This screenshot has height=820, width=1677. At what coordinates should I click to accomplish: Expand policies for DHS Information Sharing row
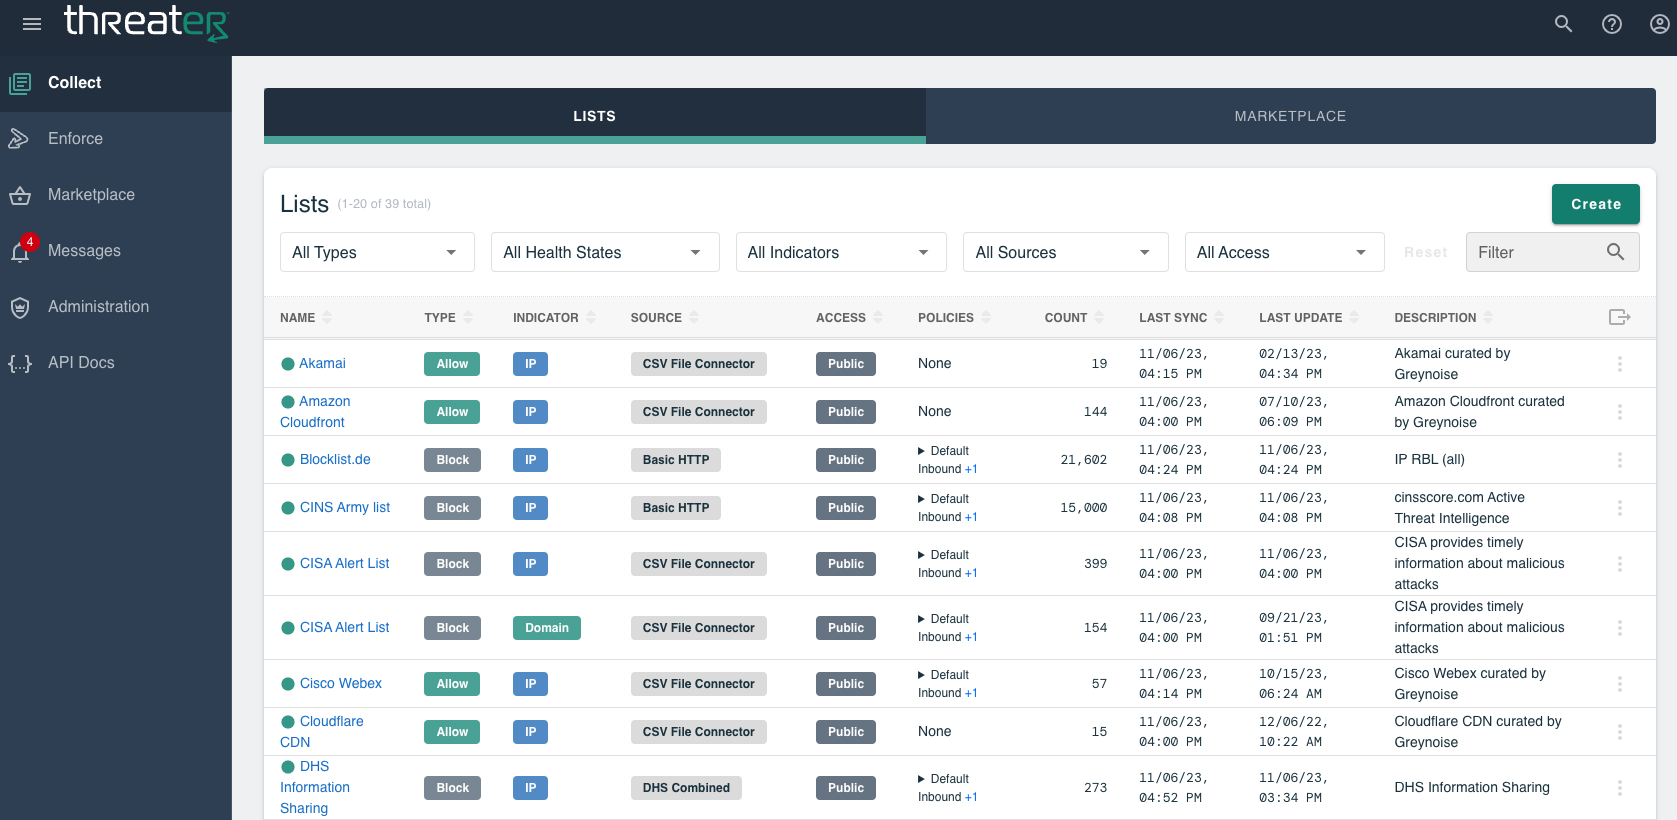pos(922,779)
